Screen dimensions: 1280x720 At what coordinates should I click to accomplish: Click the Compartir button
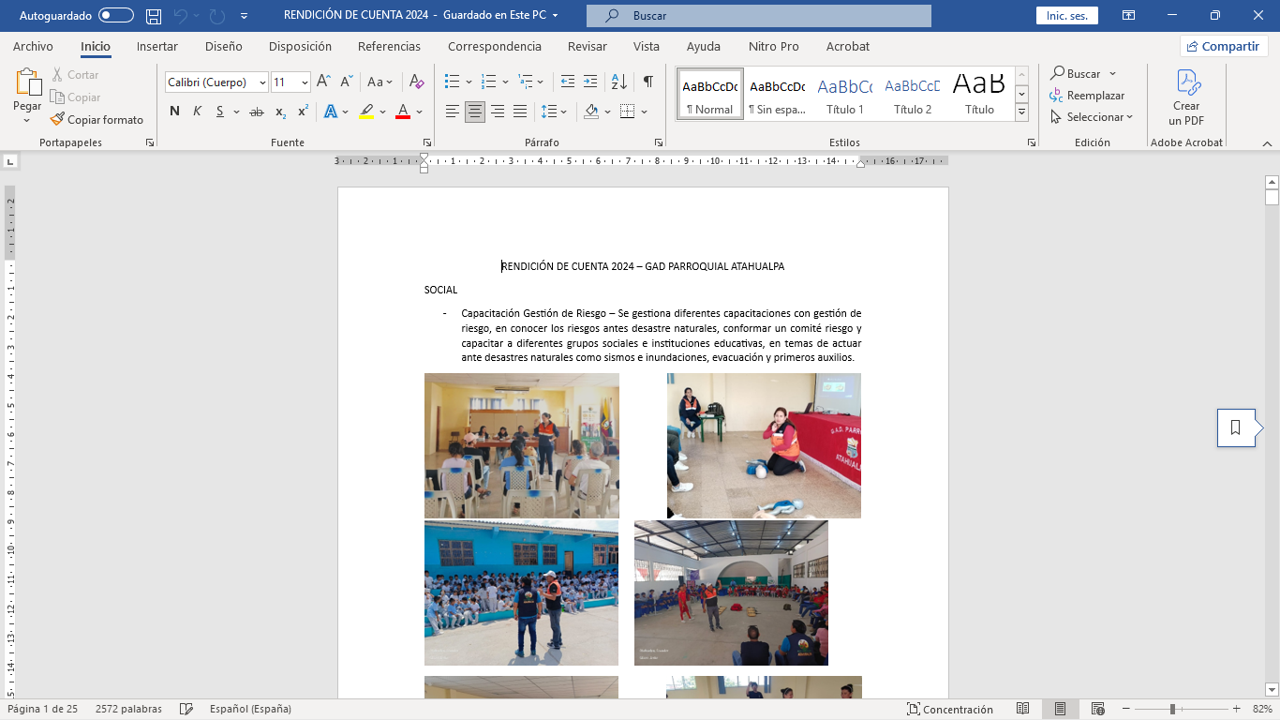(x=1223, y=47)
